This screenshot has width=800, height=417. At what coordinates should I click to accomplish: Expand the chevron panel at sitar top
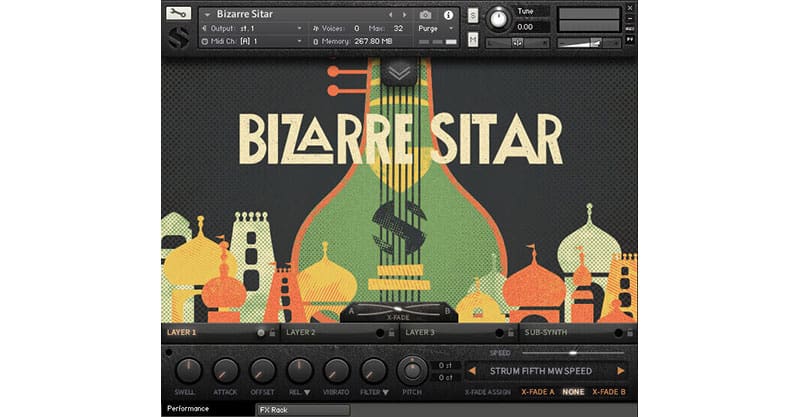point(399,72)
